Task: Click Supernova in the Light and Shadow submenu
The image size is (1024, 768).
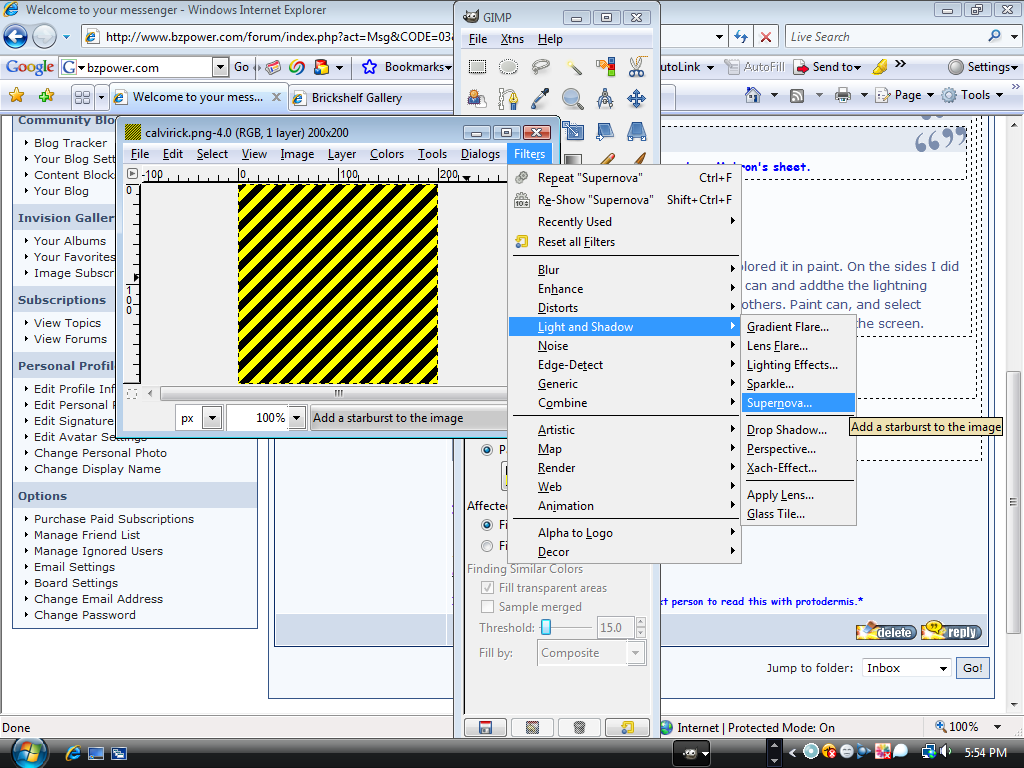Action: (x=780, y=403)
